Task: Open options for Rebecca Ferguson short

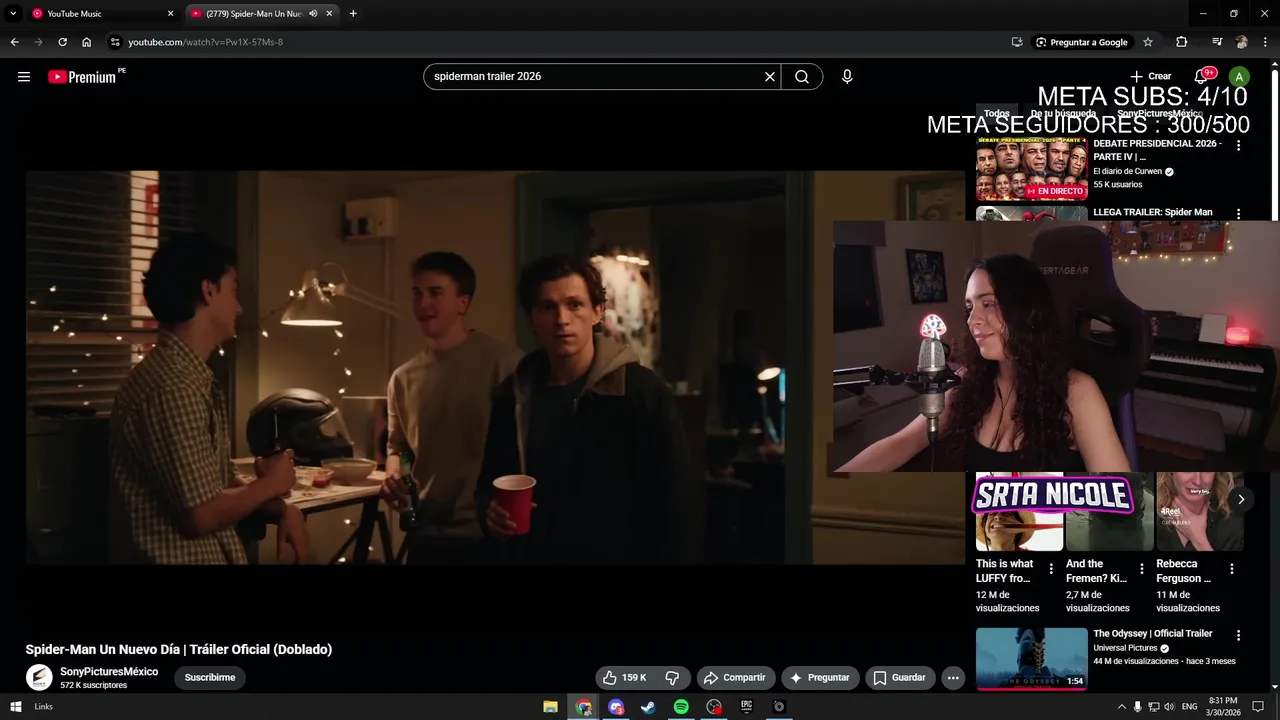Action: point(1232,569)
